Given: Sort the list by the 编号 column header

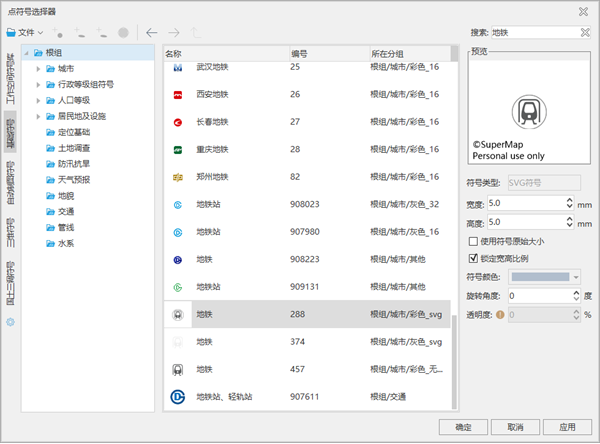Looking at the screenshot, I should pyautogui.click(x=300, y=52).
